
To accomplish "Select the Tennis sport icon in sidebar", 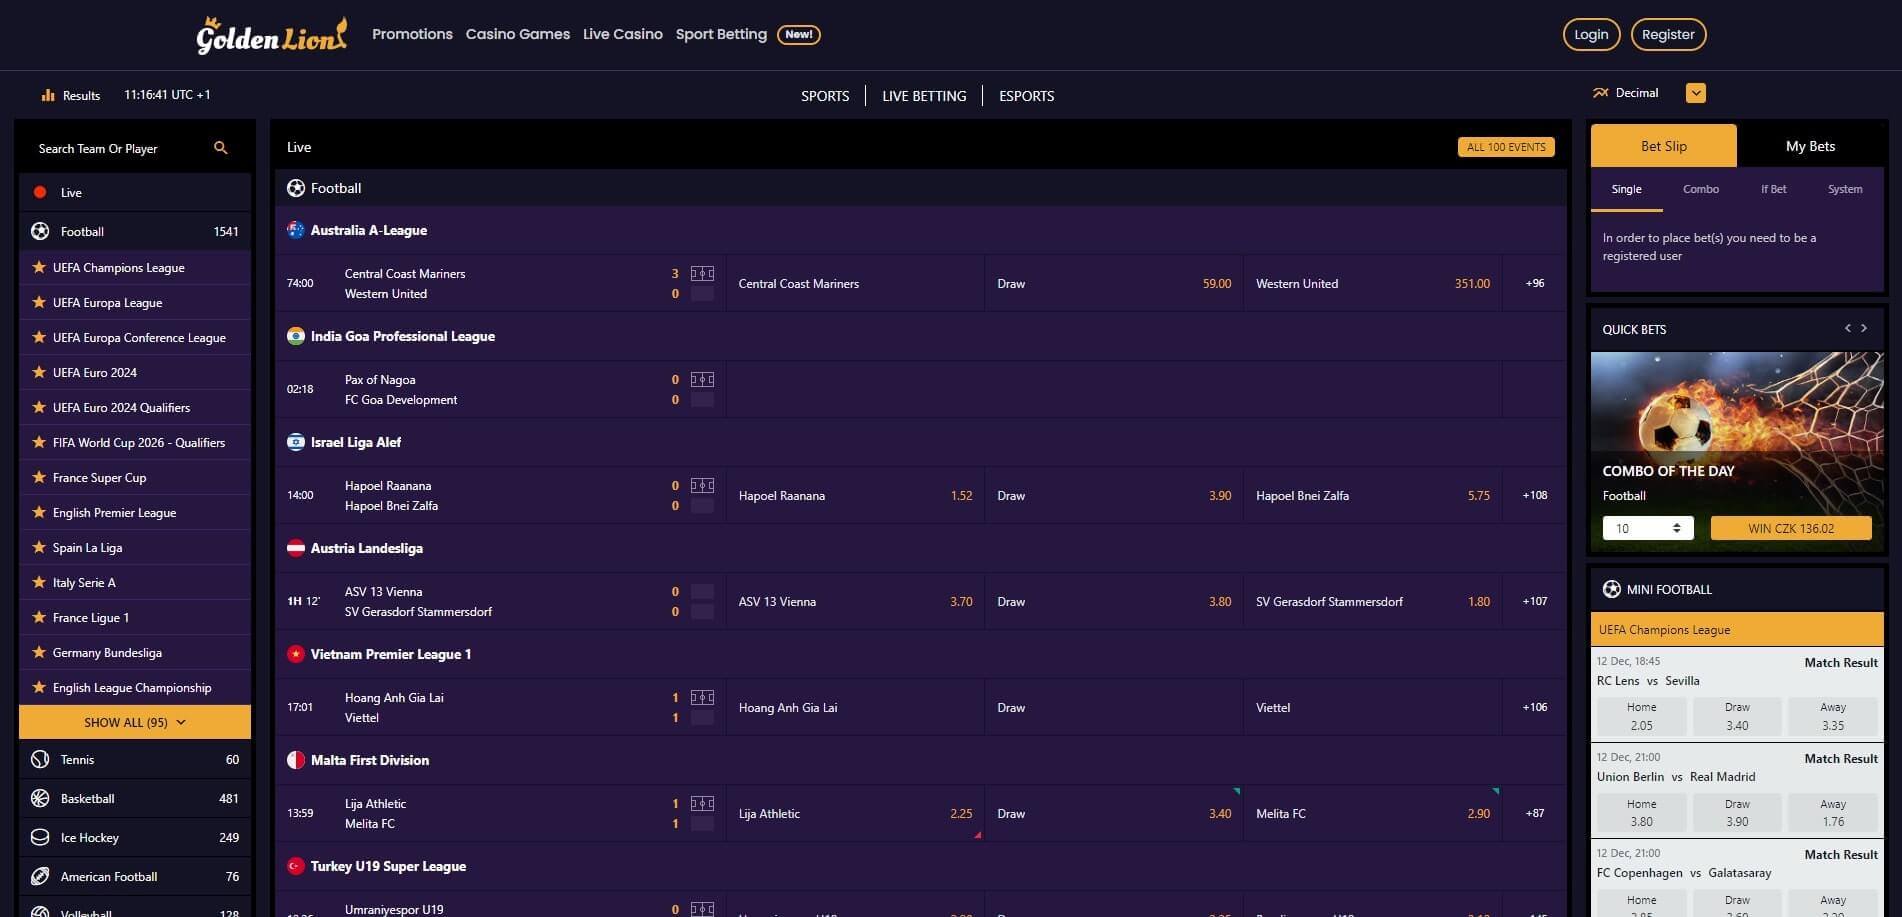I will tap(39, 759).
